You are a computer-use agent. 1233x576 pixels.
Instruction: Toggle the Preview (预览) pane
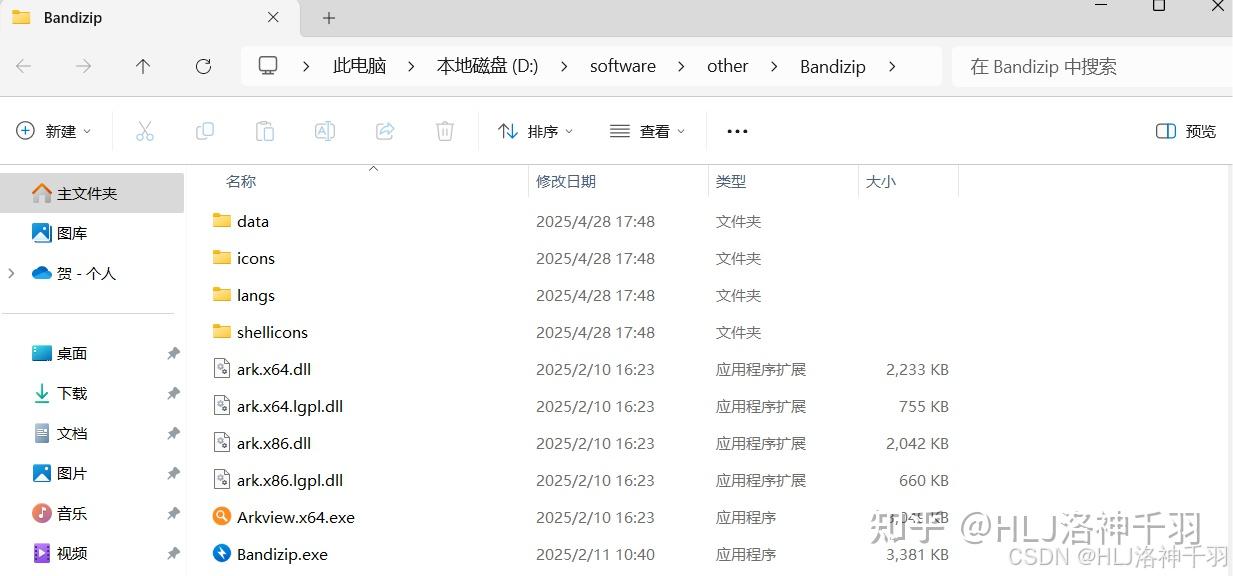1186,131
